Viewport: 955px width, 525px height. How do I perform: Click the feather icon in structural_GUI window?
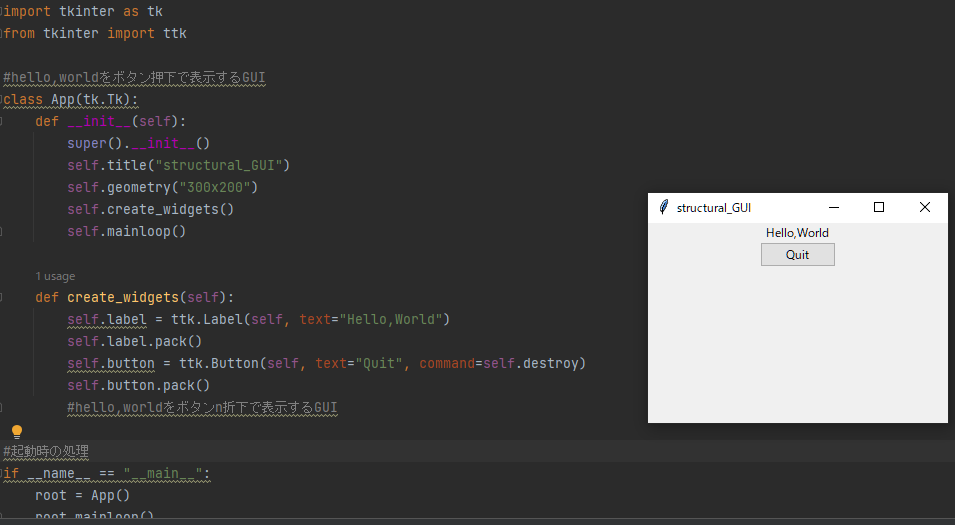[663, 207]
